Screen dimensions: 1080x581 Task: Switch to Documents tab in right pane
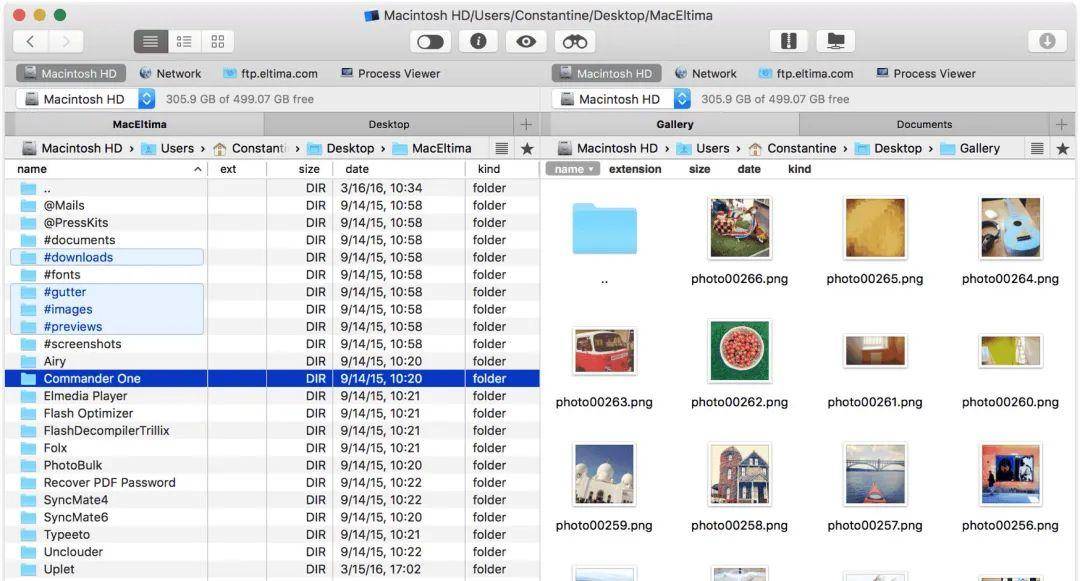pyautogui.click(x=924, y=125)
